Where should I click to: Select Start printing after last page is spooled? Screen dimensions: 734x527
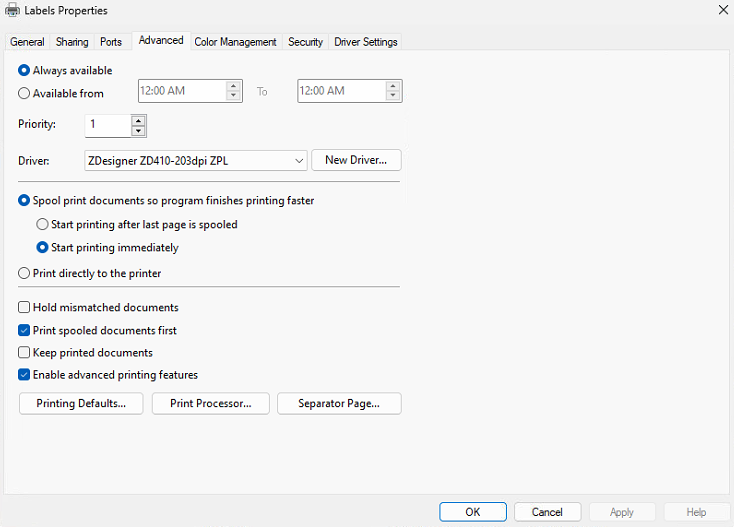[x=43, y=225]
